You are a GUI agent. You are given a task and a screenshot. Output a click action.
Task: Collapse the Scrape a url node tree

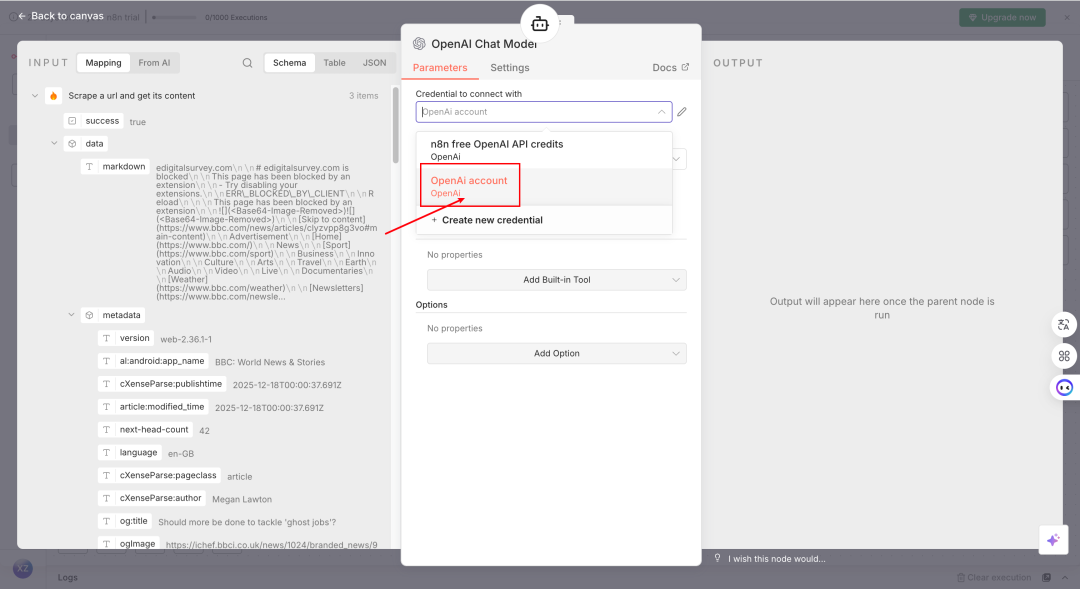click(x=35, y=96)
